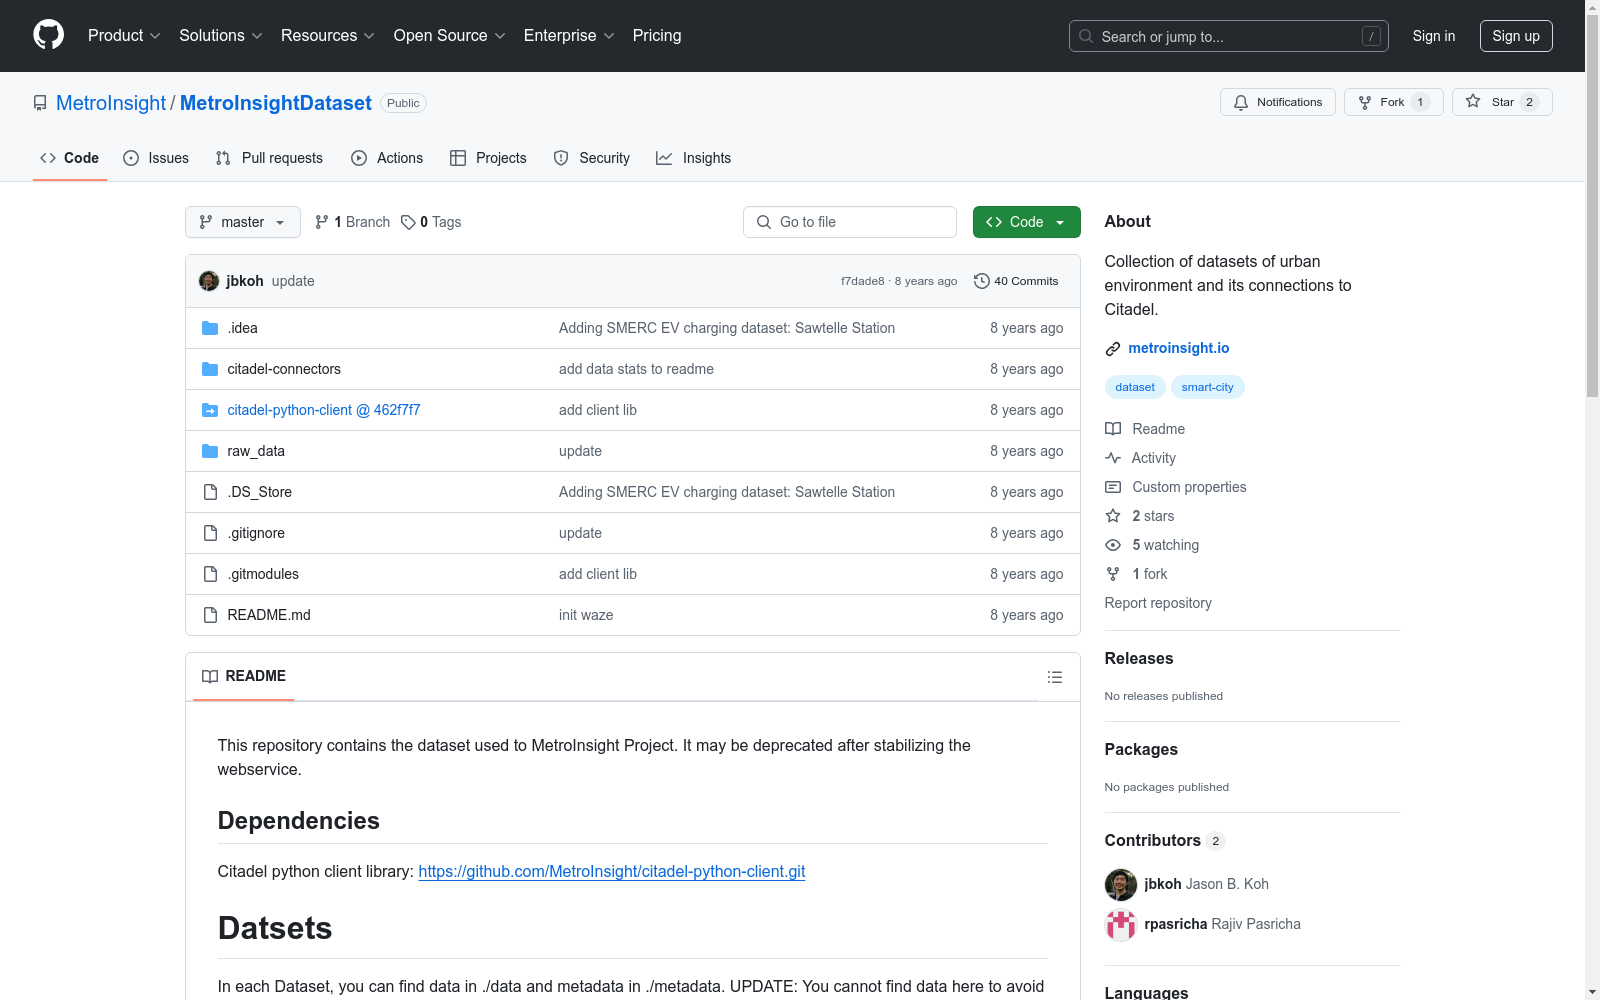
Task: Open the Issues tab
Action: 156,158
